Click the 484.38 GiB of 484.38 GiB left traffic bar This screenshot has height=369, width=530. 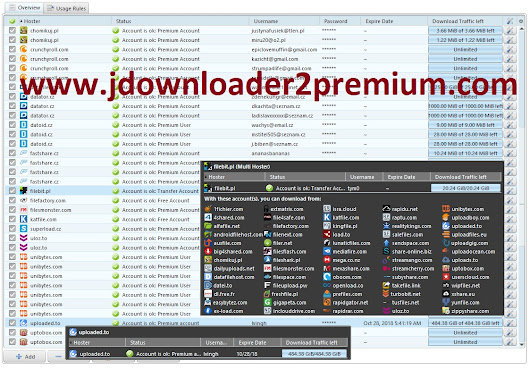pos(465,323)
